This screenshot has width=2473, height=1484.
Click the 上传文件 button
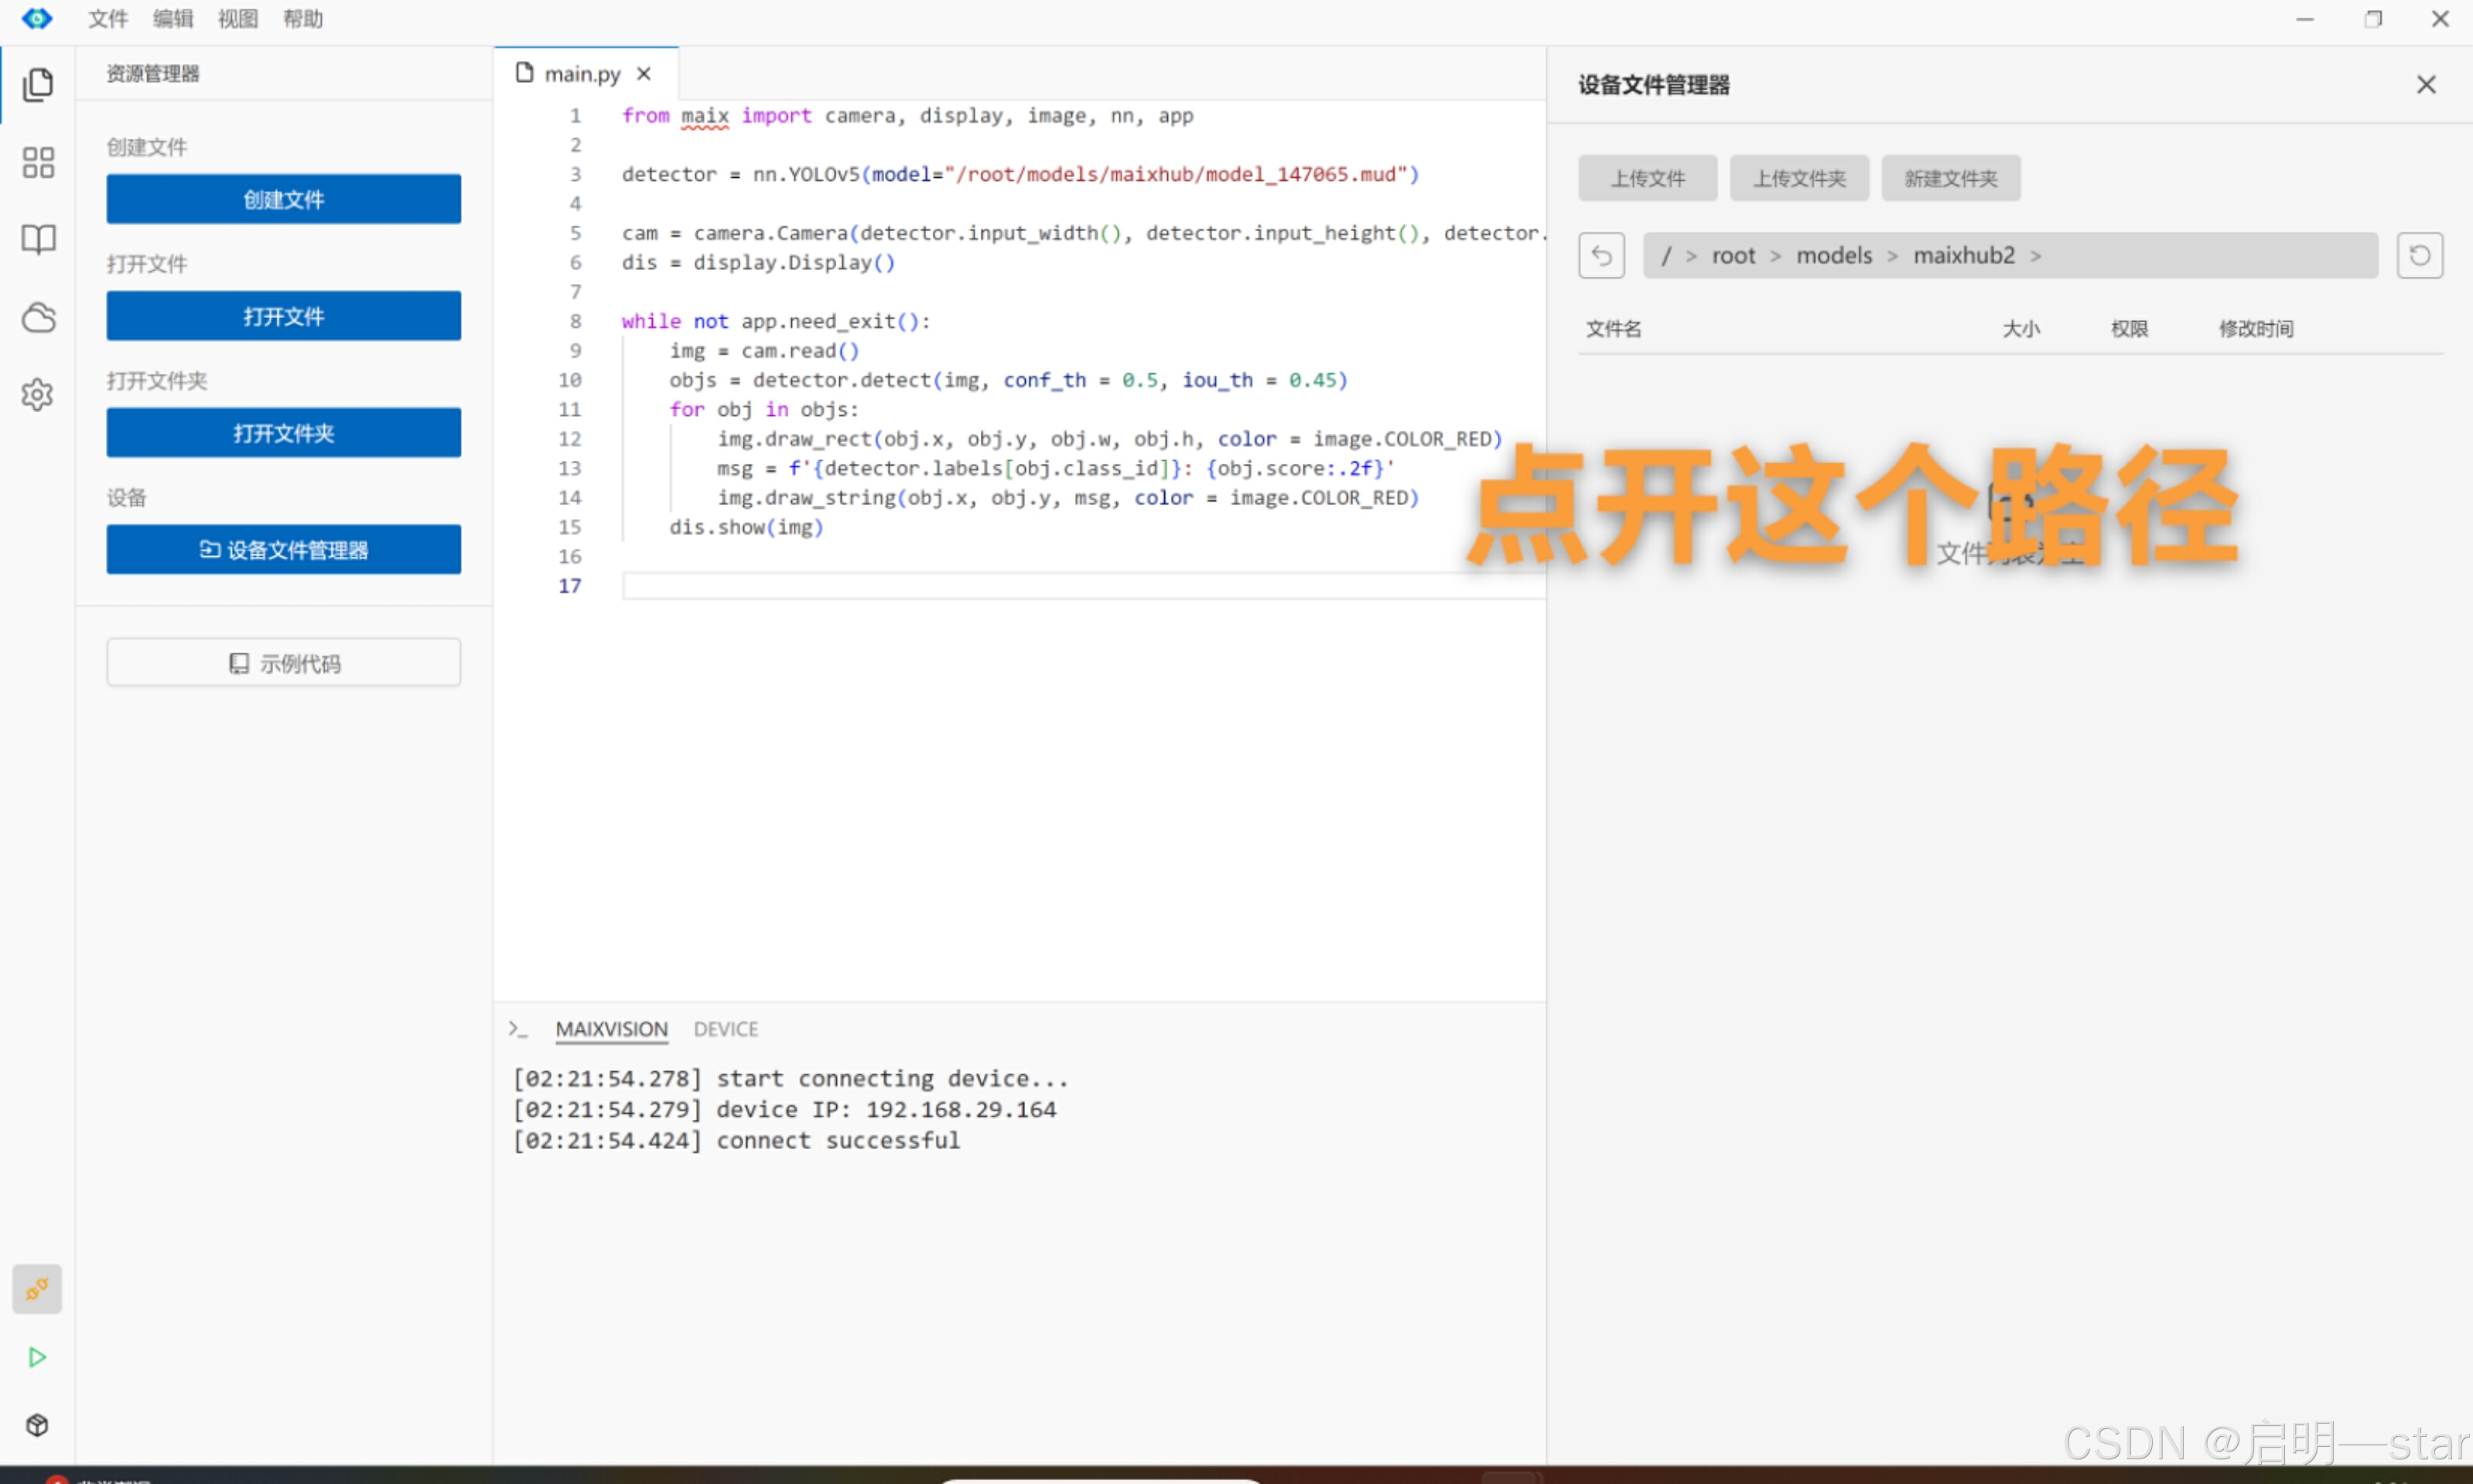pyautogui.click(x=1647, y=179)
